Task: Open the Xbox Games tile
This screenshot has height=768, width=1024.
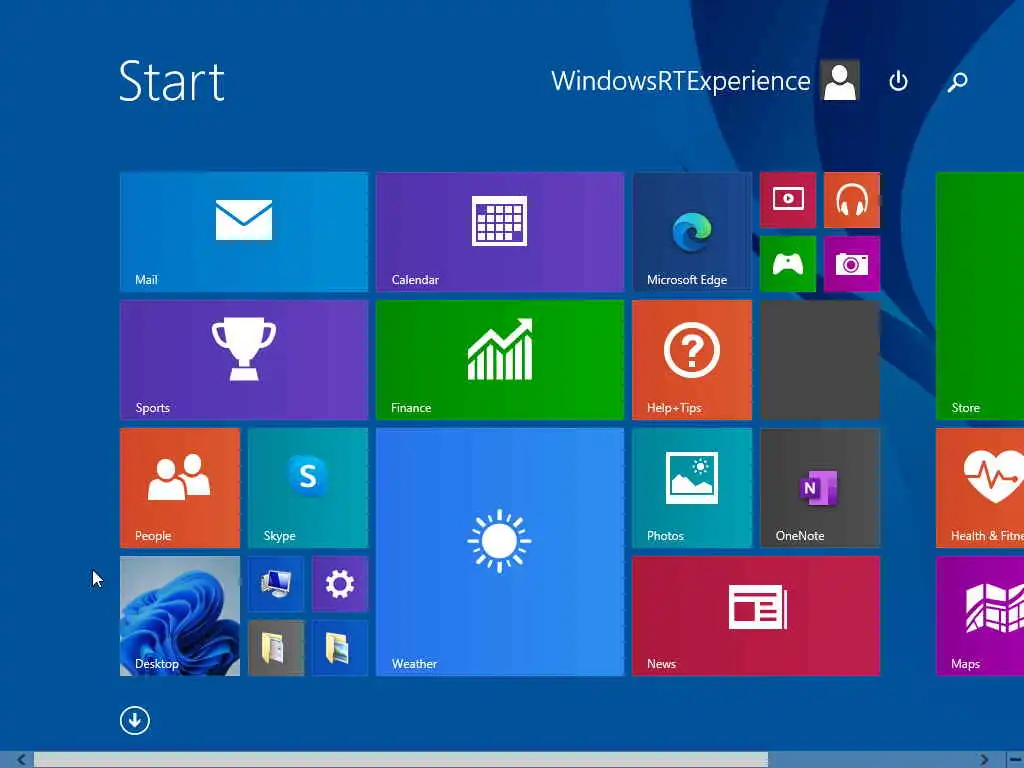Action: [788, 264]
